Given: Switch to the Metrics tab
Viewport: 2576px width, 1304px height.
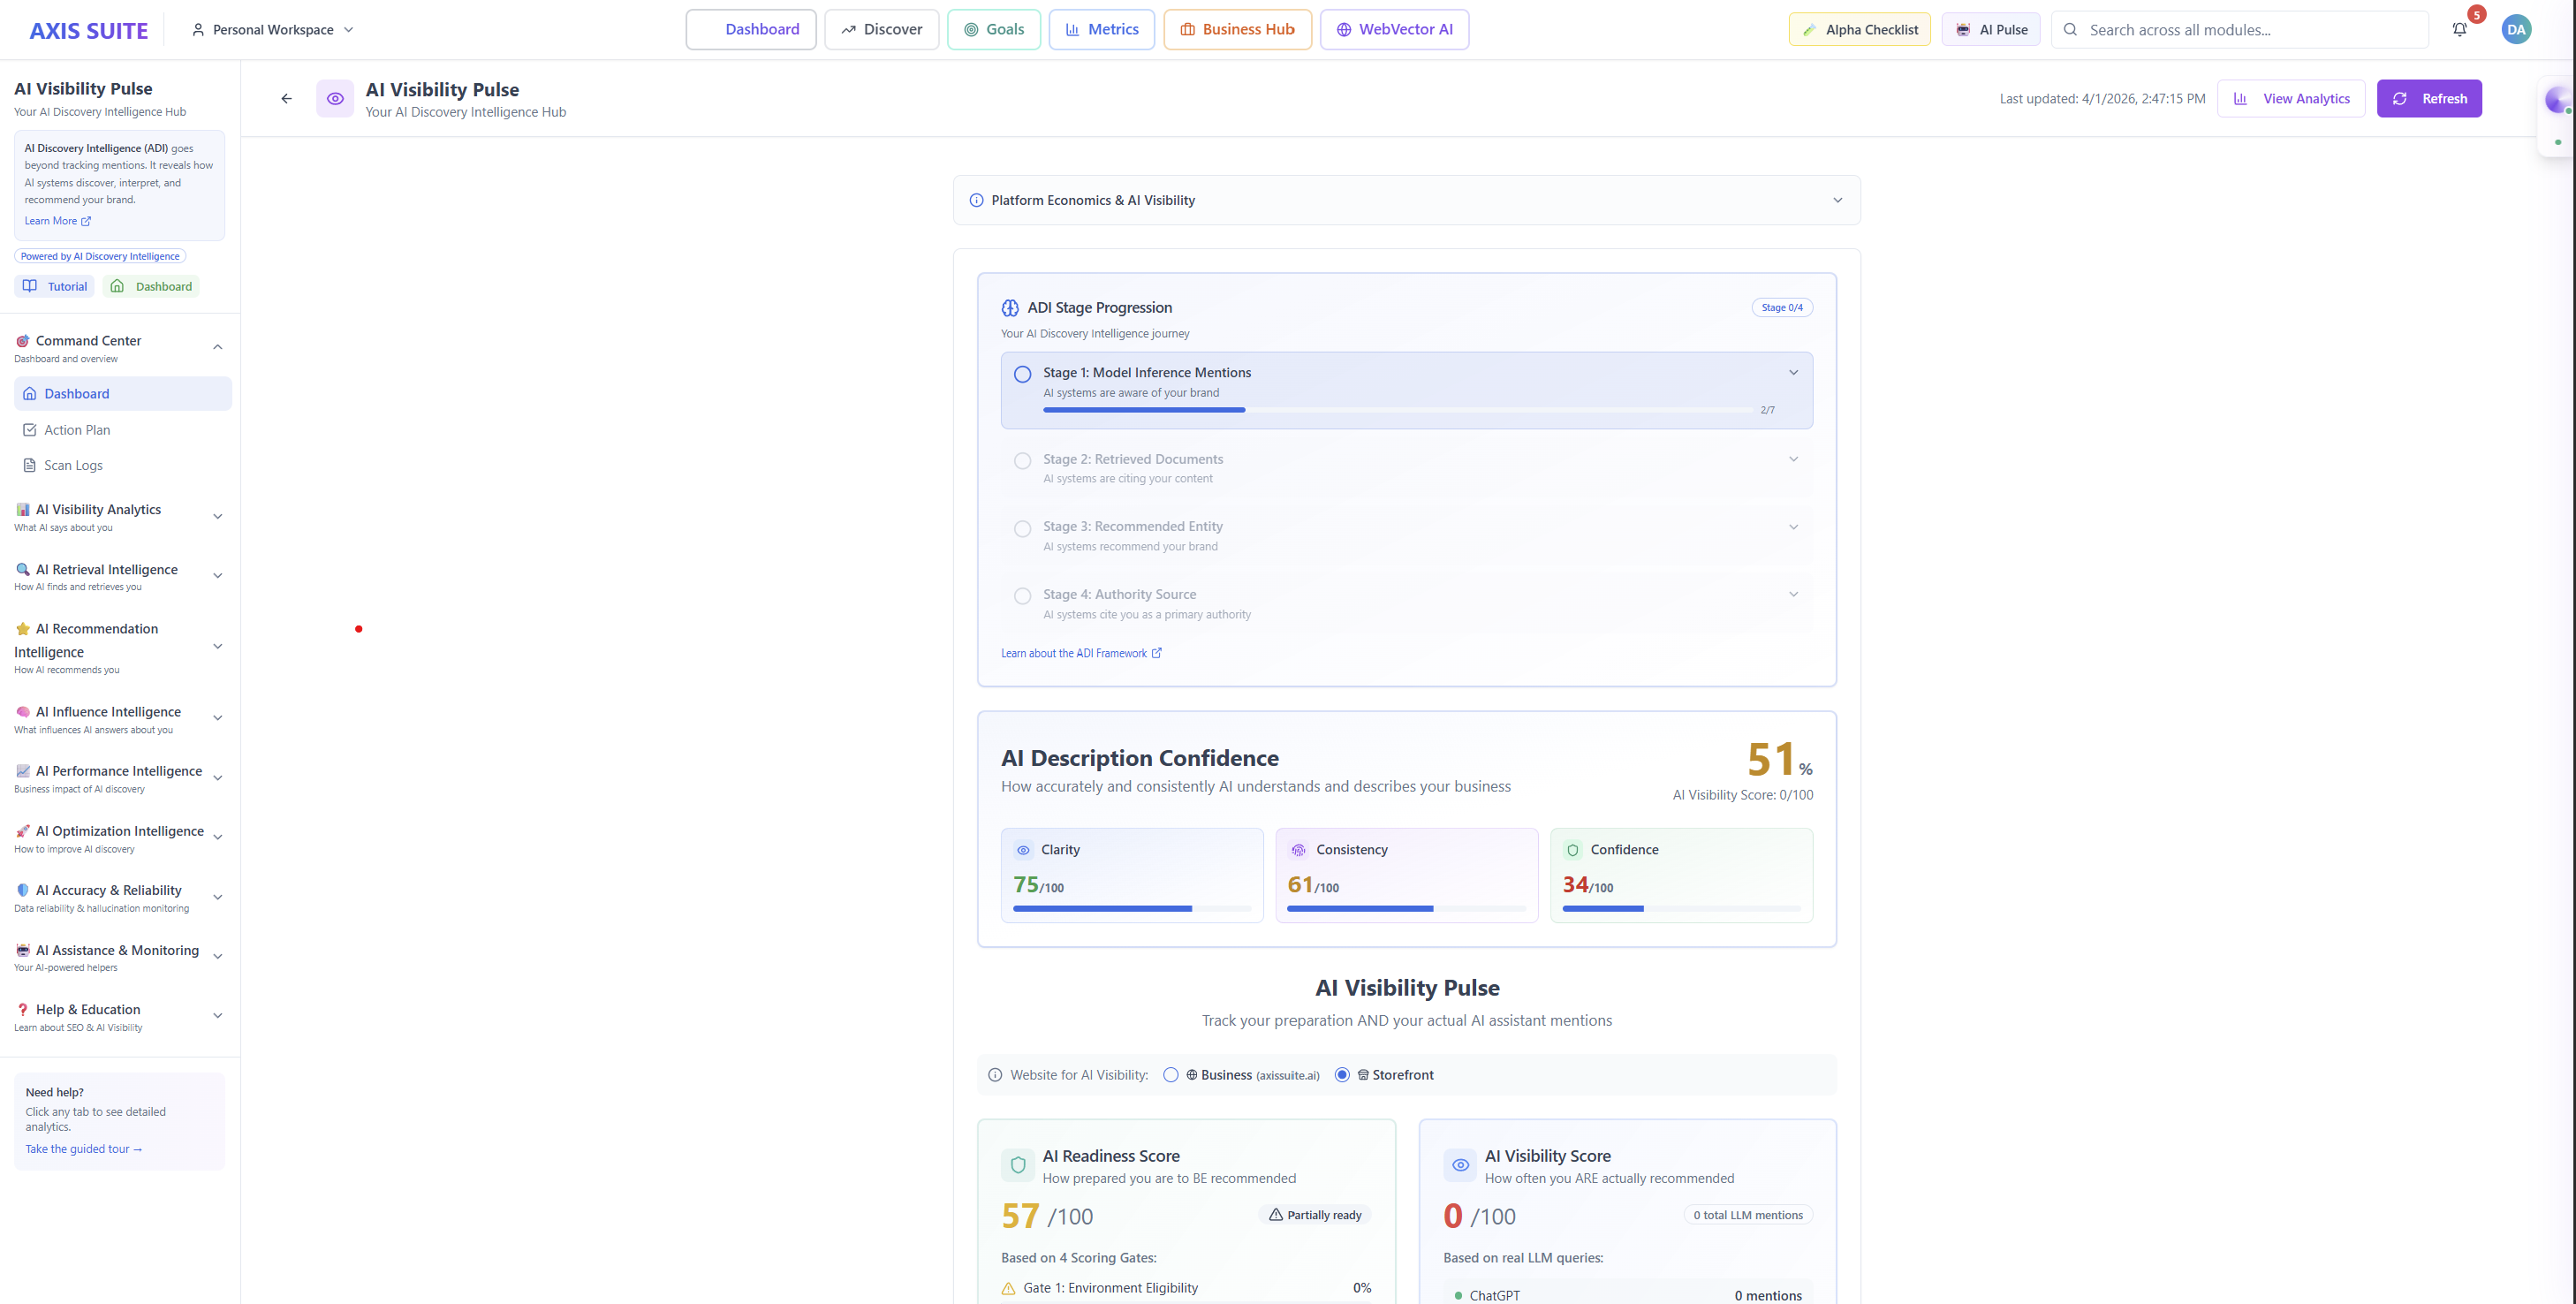Looking at the screenshot, I should [x=1101, y=30].
